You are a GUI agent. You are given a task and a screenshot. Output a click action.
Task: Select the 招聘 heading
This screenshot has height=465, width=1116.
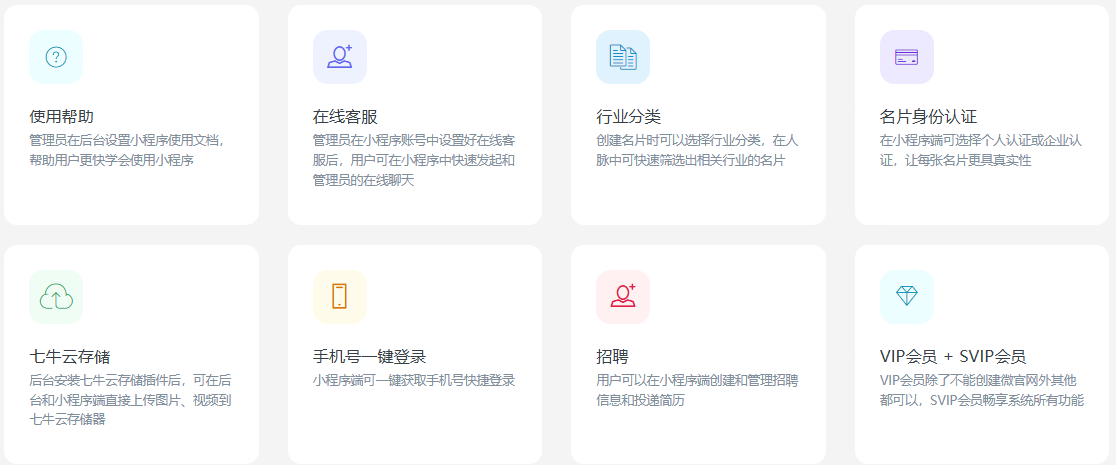click(x=612, y=357)
